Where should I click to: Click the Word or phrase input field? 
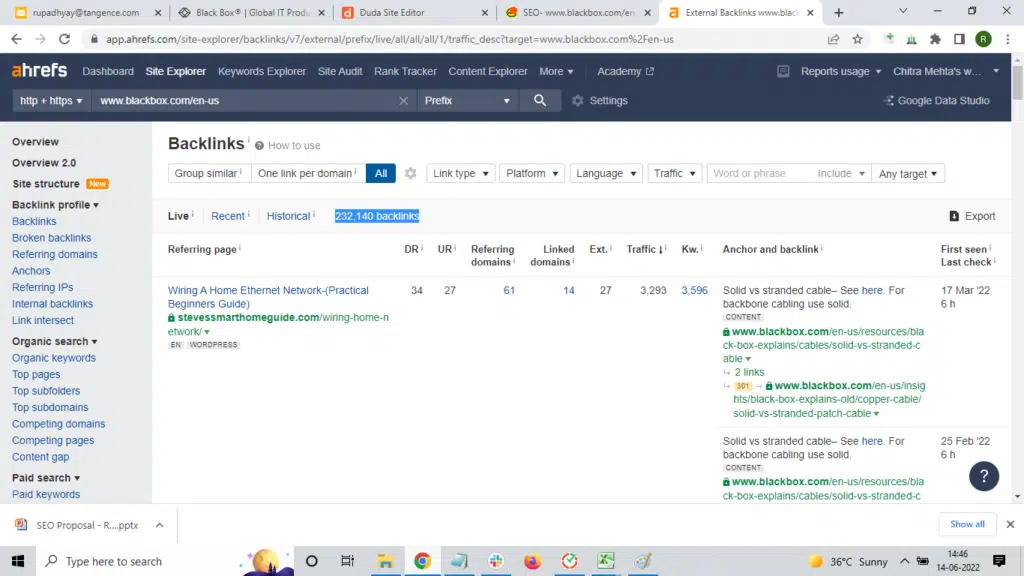tap(758, 174)
